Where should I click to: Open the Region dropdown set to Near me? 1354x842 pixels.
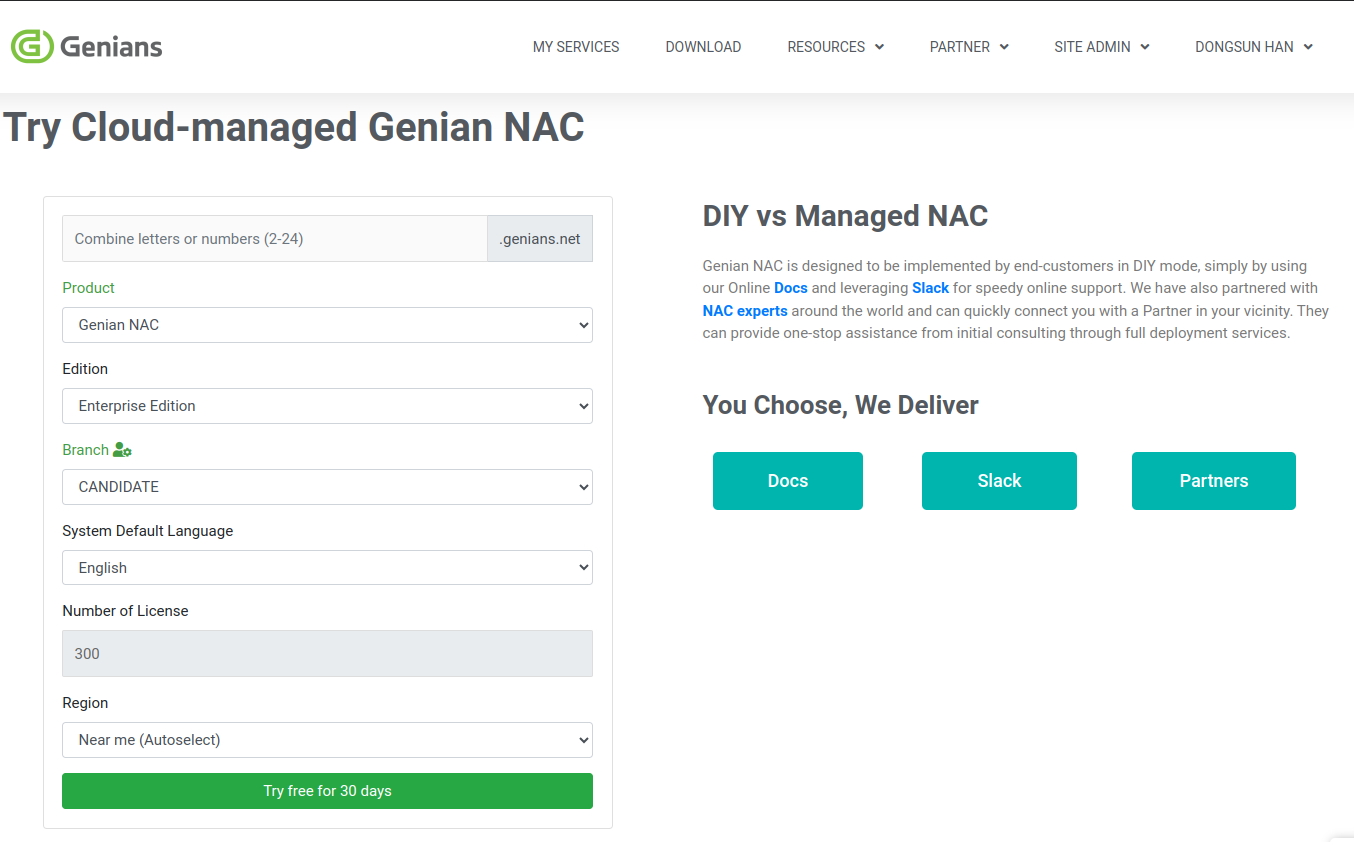coord(327,739)
